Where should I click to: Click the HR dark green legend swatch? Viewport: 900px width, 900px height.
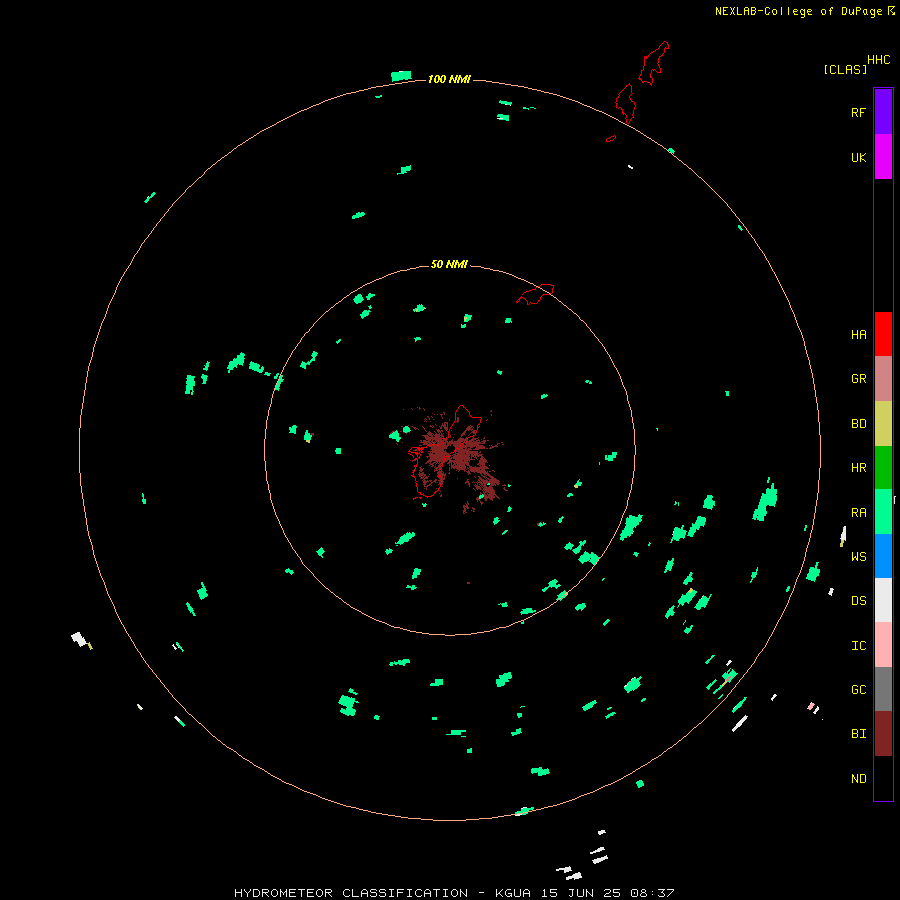point(883,467)
